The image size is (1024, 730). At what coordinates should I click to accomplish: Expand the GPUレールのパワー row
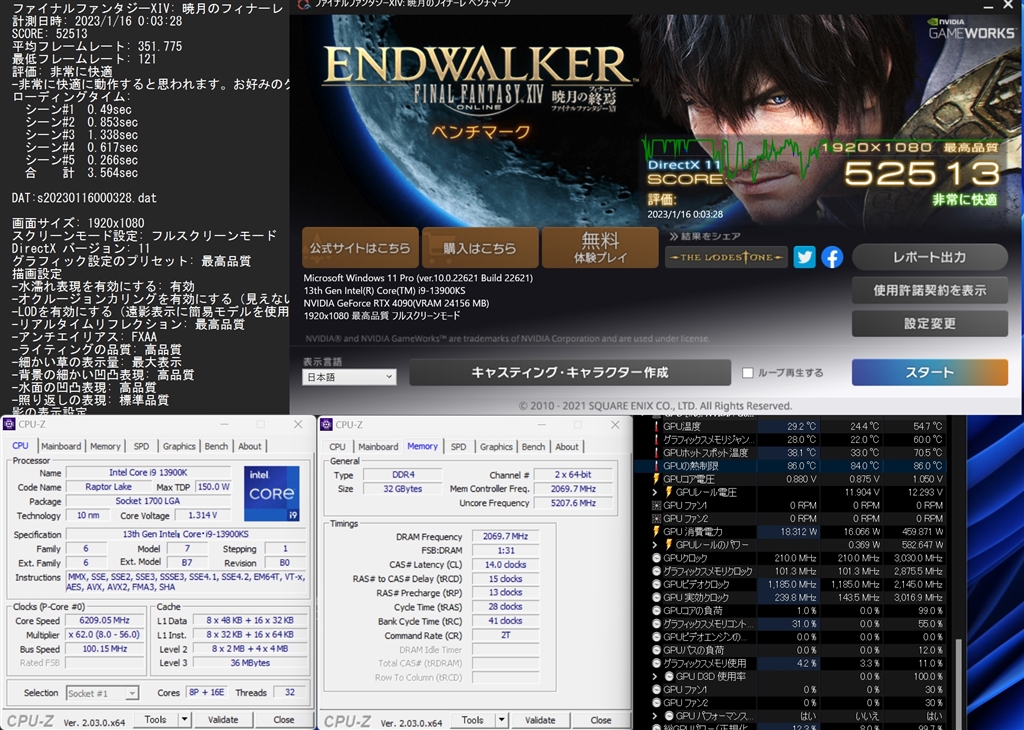coord(656,545)
